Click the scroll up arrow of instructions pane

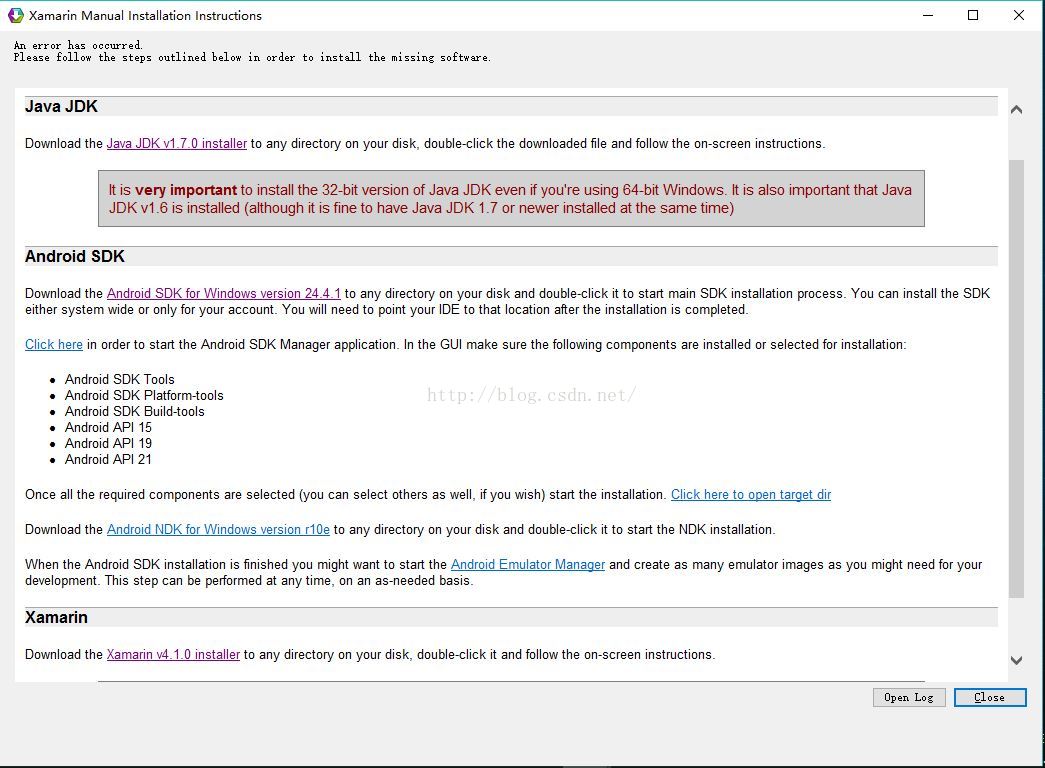pyautogui.click(x=1016, y=109)
